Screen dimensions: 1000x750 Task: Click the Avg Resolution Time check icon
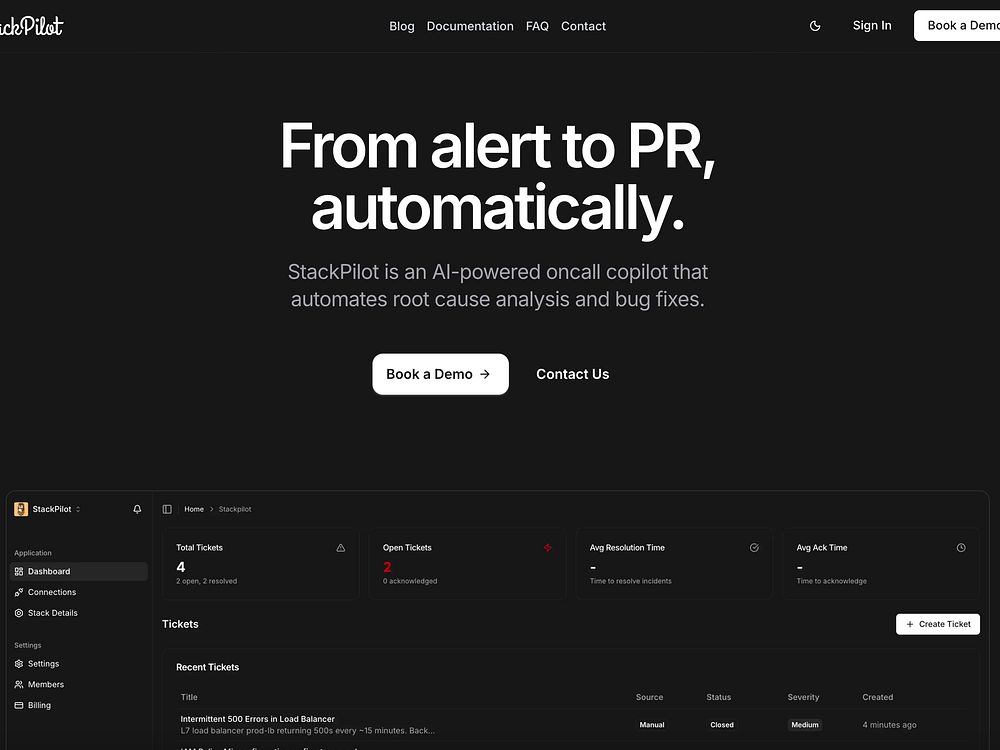coord(754,548)
